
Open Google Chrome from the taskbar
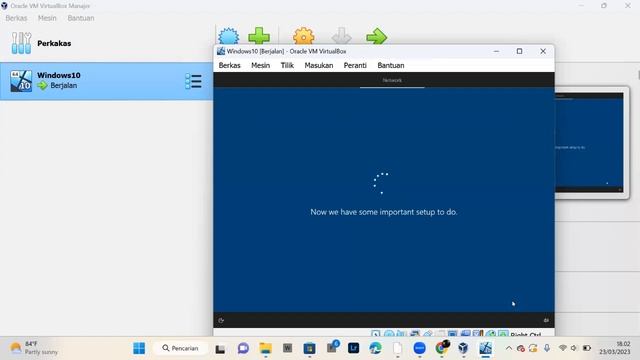pyautogui.click(x=442, y=348)
